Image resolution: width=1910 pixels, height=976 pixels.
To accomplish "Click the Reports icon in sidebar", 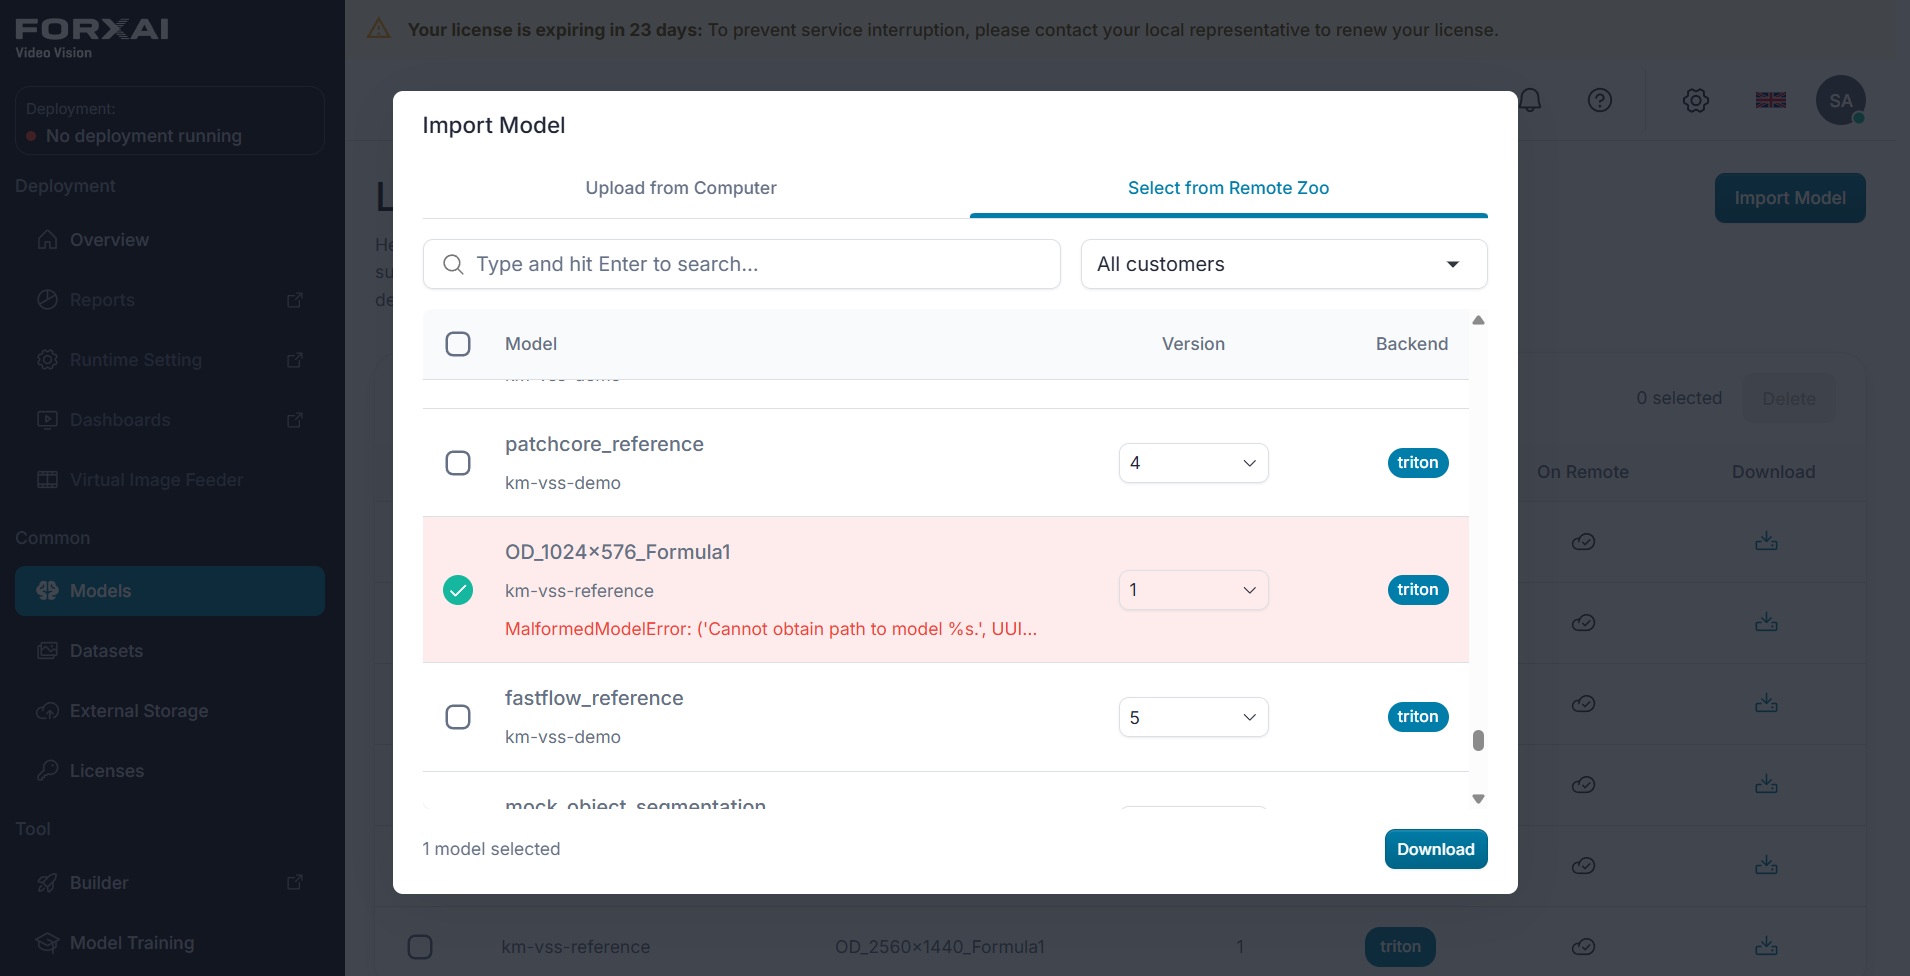I will pos(47,300).
